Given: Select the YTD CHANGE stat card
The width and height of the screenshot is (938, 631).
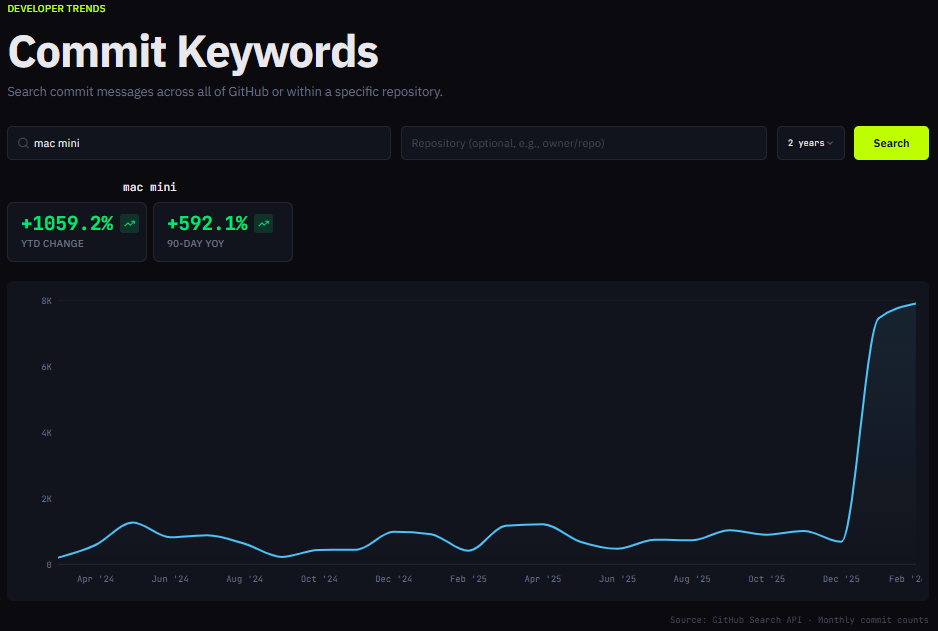Looking at the screenshot, I should (77, 232).
